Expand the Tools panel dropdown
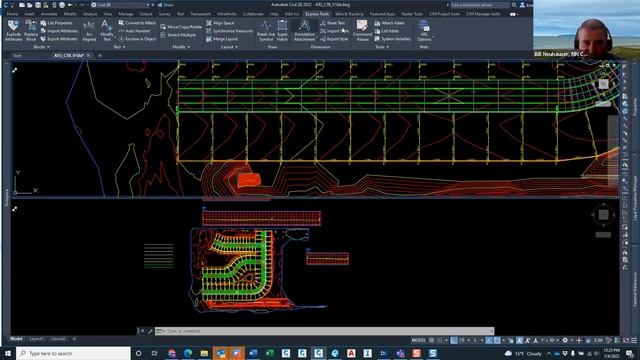Viewport: 640px width, 360px height. pyautogui.click(x=382, y=47)
